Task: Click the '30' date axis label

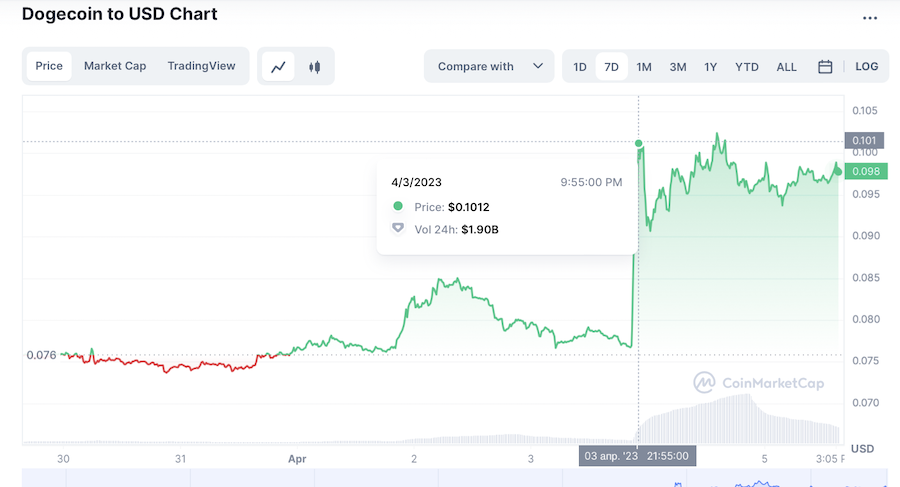Action: point(63,459)
